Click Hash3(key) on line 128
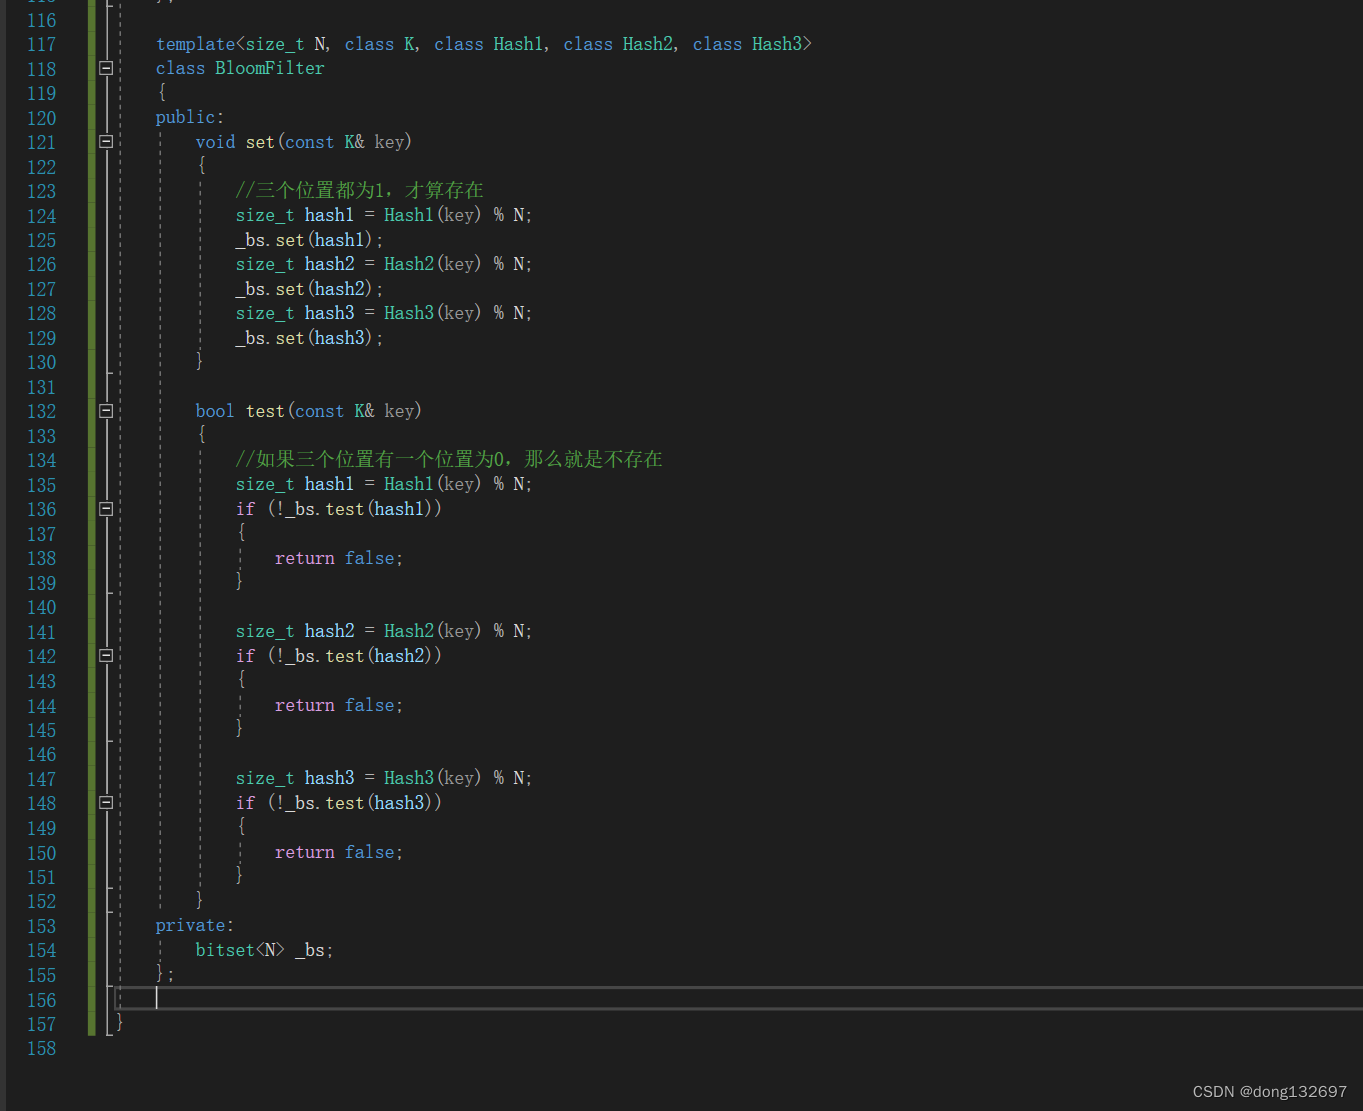Viewport: 1363px width, 1111px height. (x=432, y=313)
